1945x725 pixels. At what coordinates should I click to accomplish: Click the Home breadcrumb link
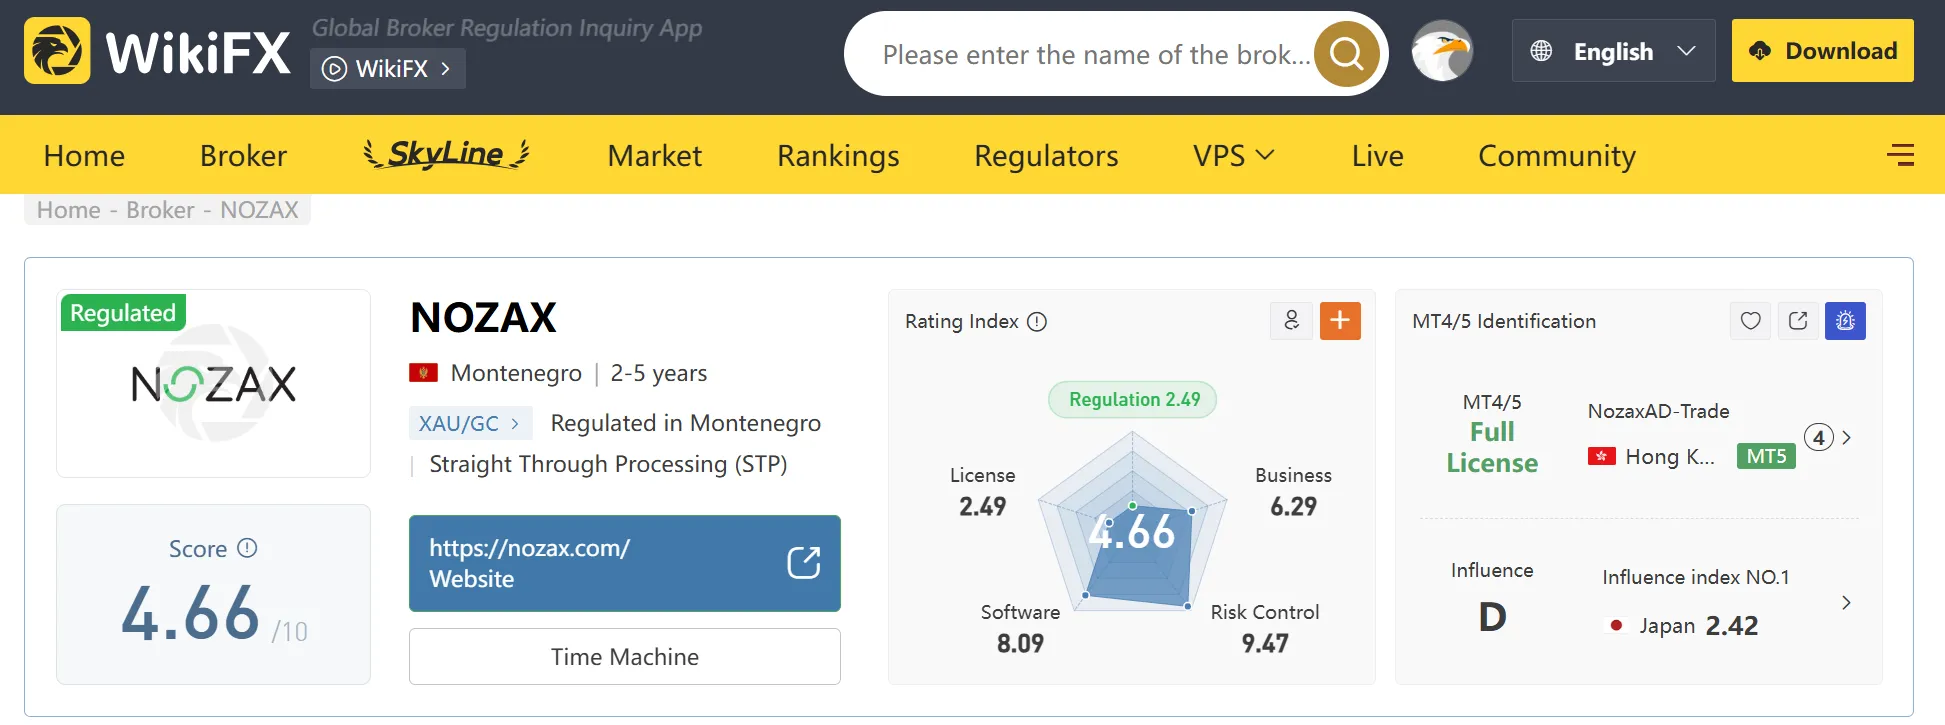tap(69, 210)
